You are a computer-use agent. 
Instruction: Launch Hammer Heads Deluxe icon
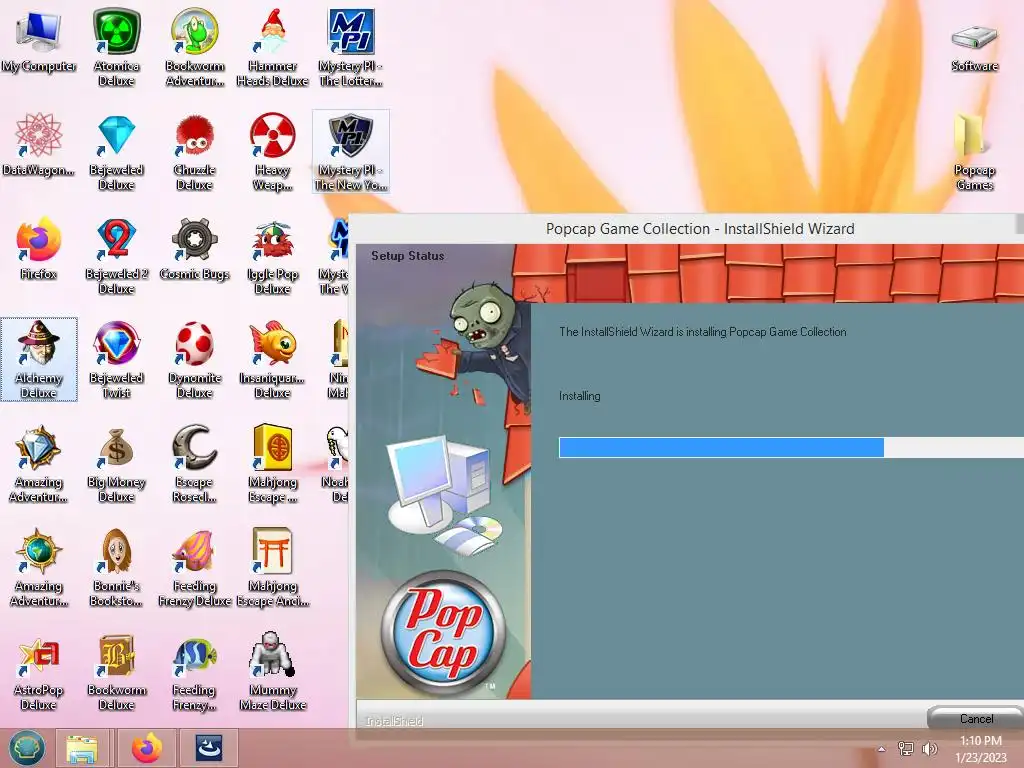point(272,47)
